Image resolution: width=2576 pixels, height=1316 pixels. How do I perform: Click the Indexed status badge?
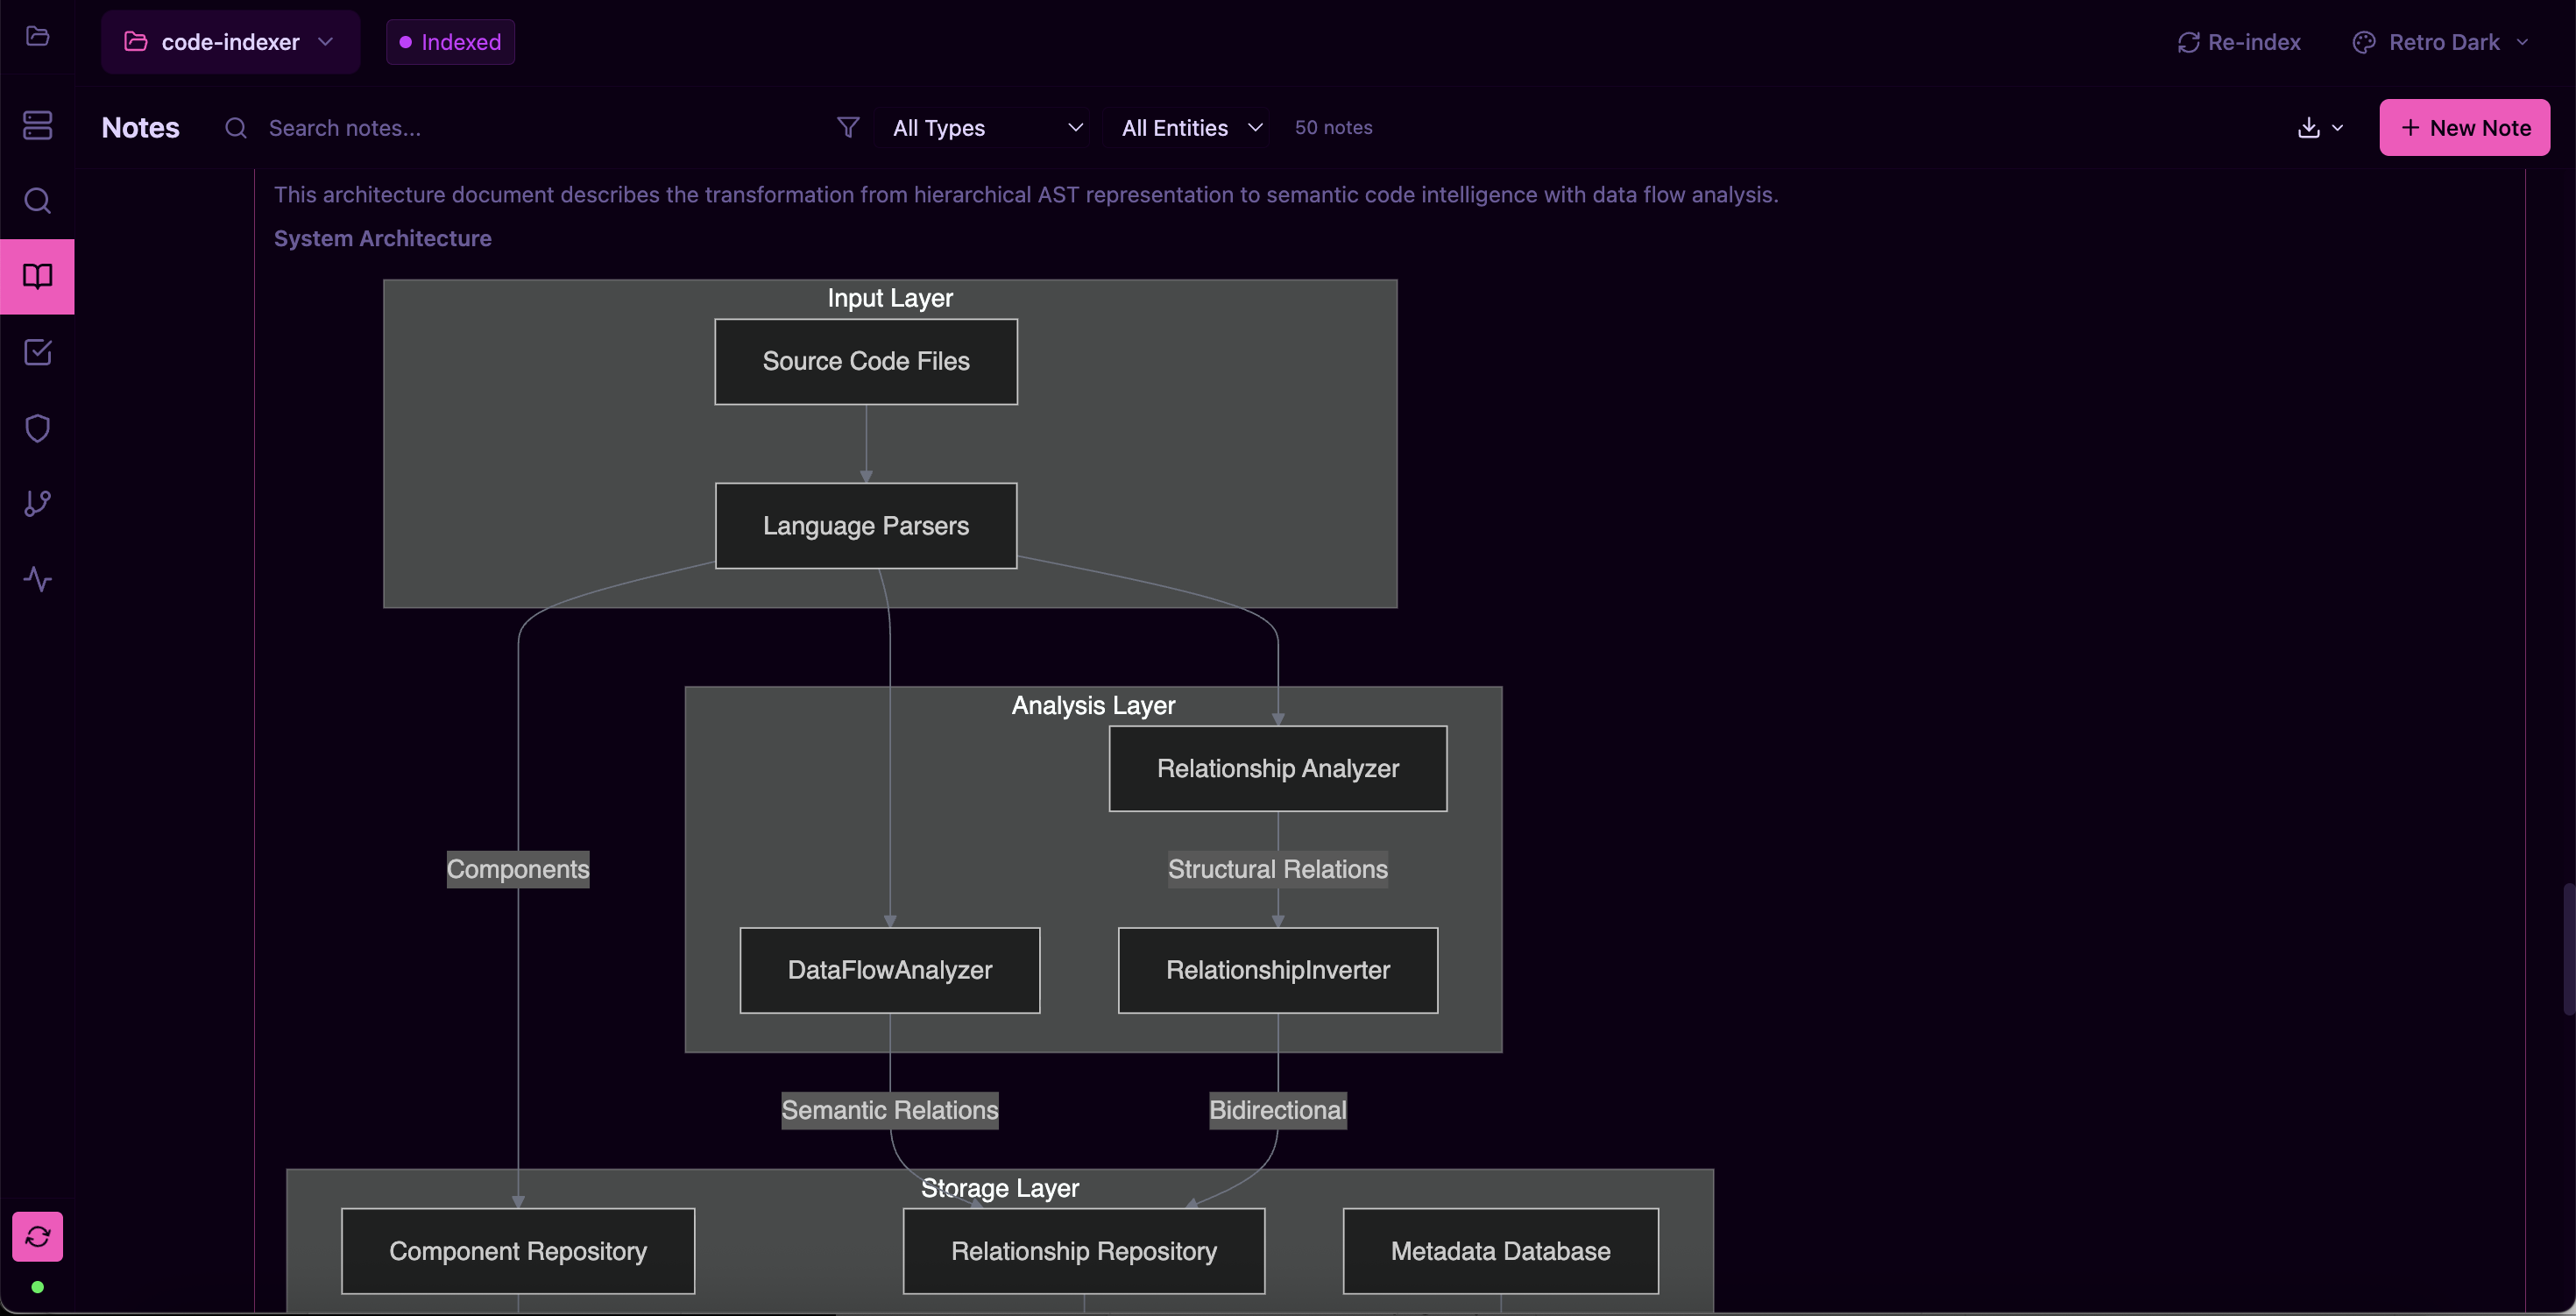coord(450,42)
